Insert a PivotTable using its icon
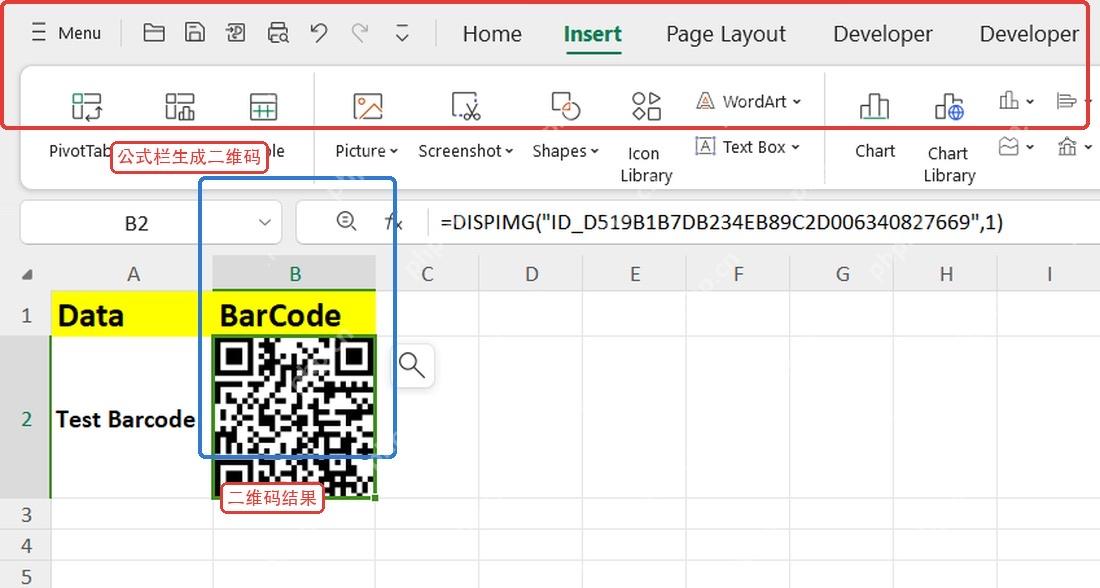 [87, 107]
